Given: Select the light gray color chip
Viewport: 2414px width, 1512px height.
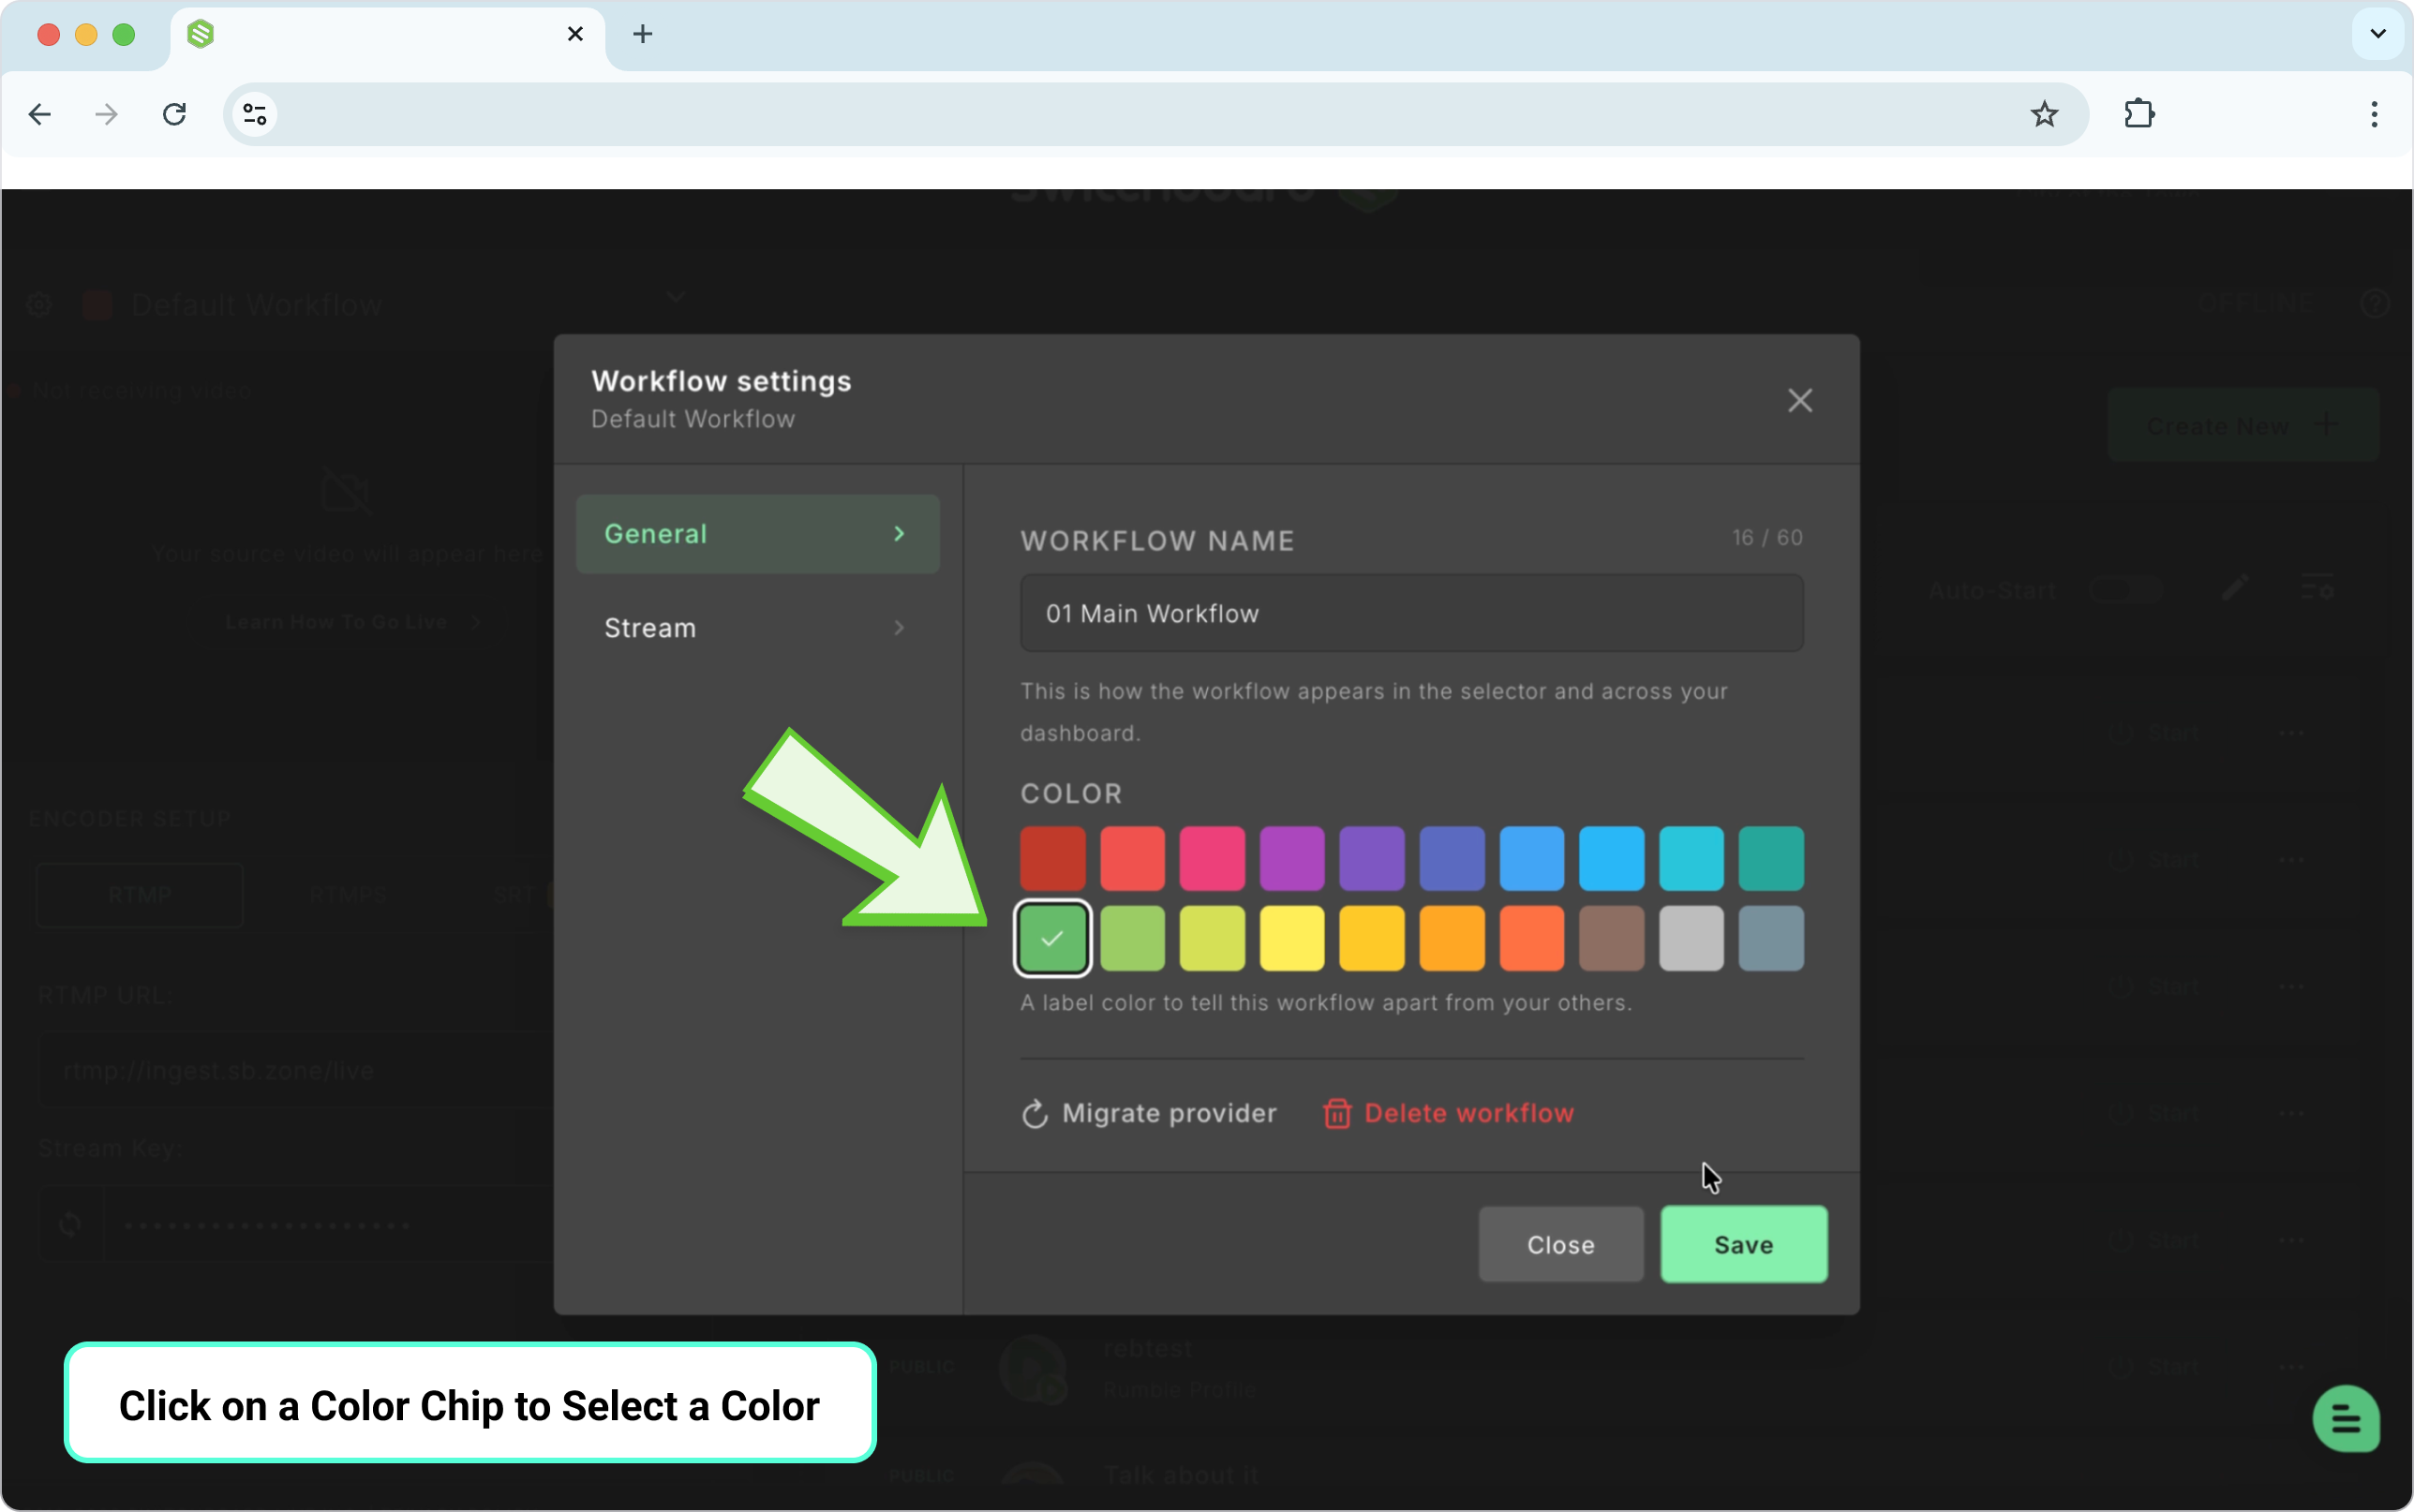Looking at the screenshot, I should point(1691,938).
